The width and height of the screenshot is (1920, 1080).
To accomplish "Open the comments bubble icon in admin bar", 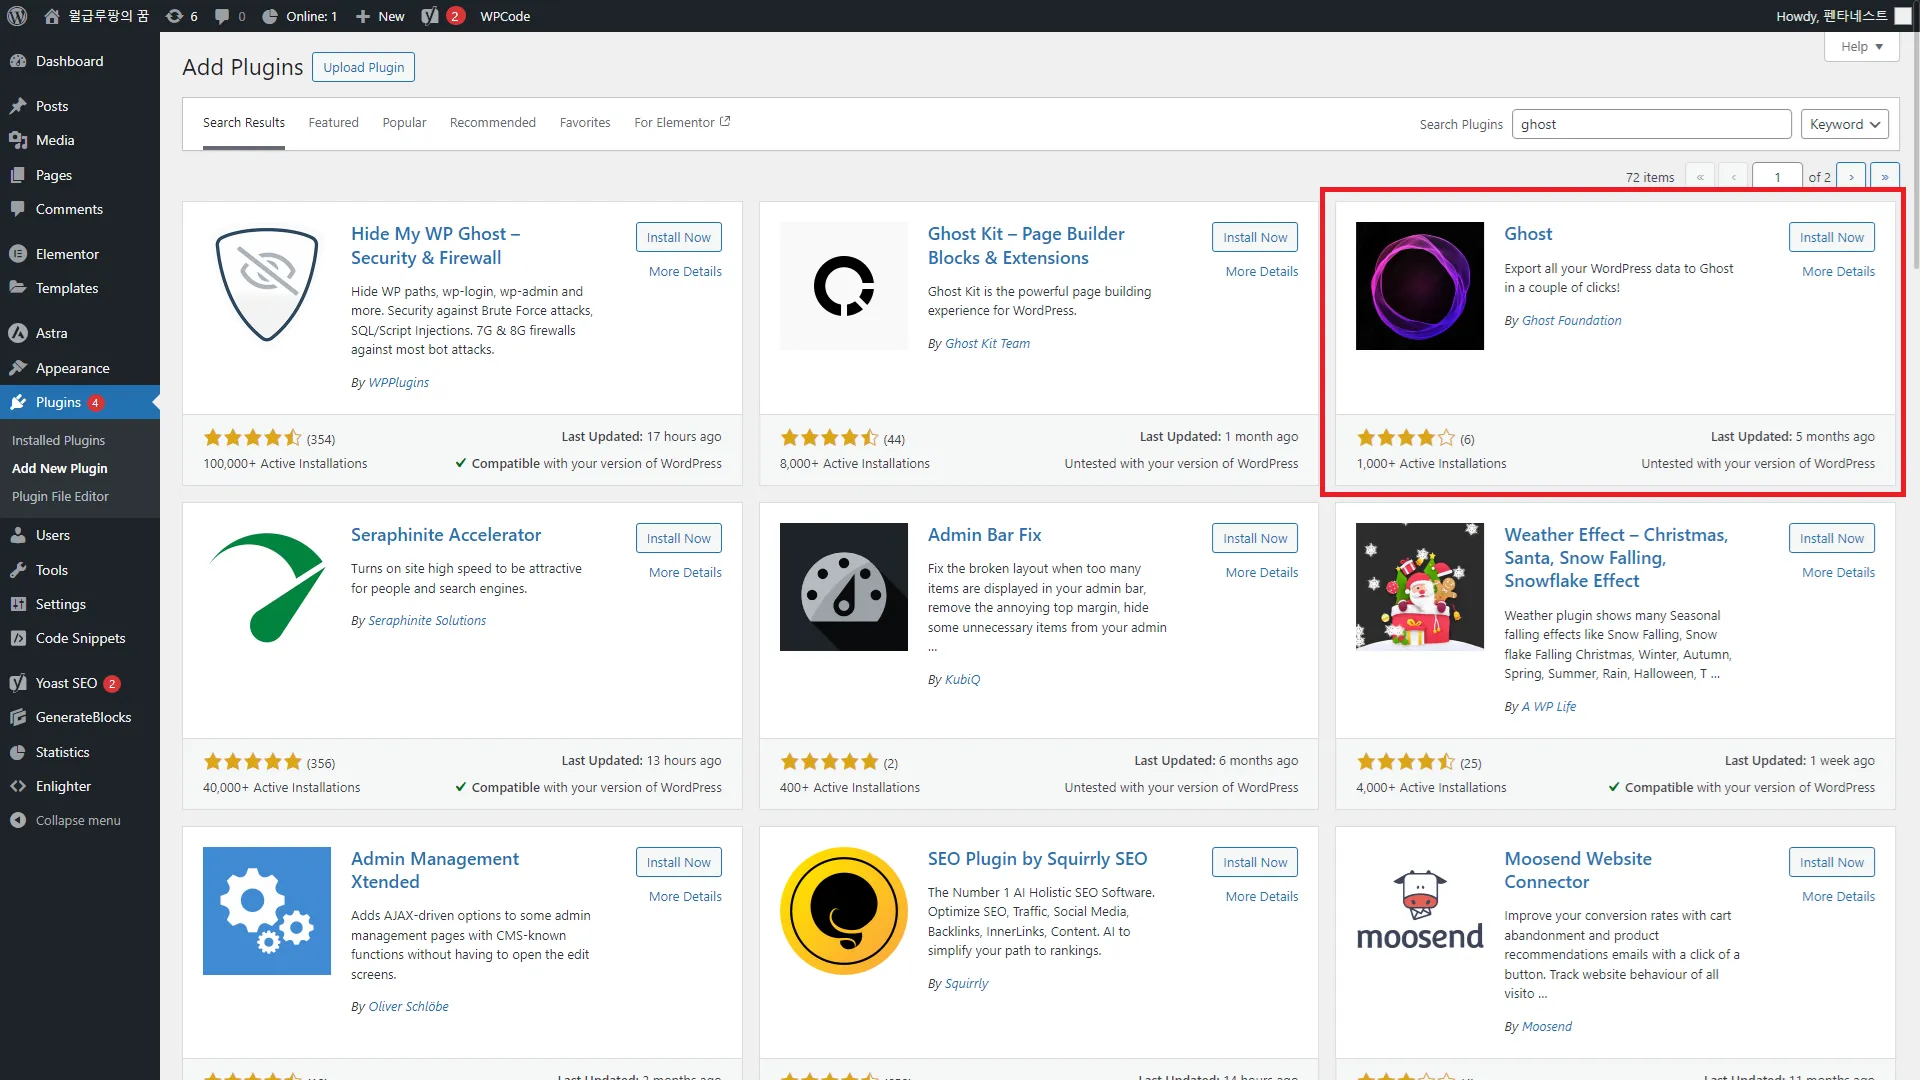I will tap(222, 16).
